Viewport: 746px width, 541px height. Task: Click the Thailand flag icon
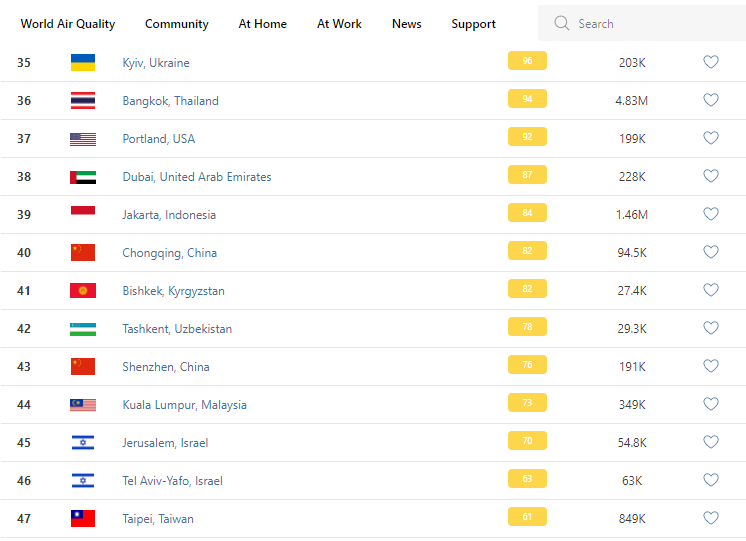(x=83, y=100)
